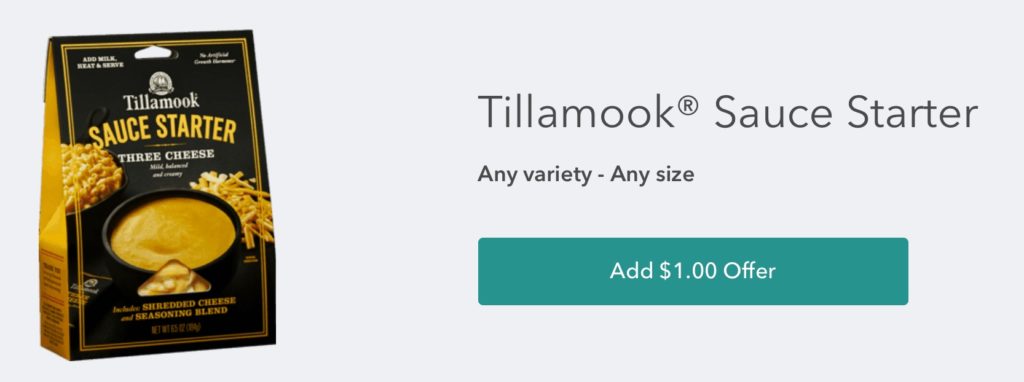The image size is (1024, 382).
Task: Open the Tillamook Sauce Starter product title
Action: [x=728, y=111]
